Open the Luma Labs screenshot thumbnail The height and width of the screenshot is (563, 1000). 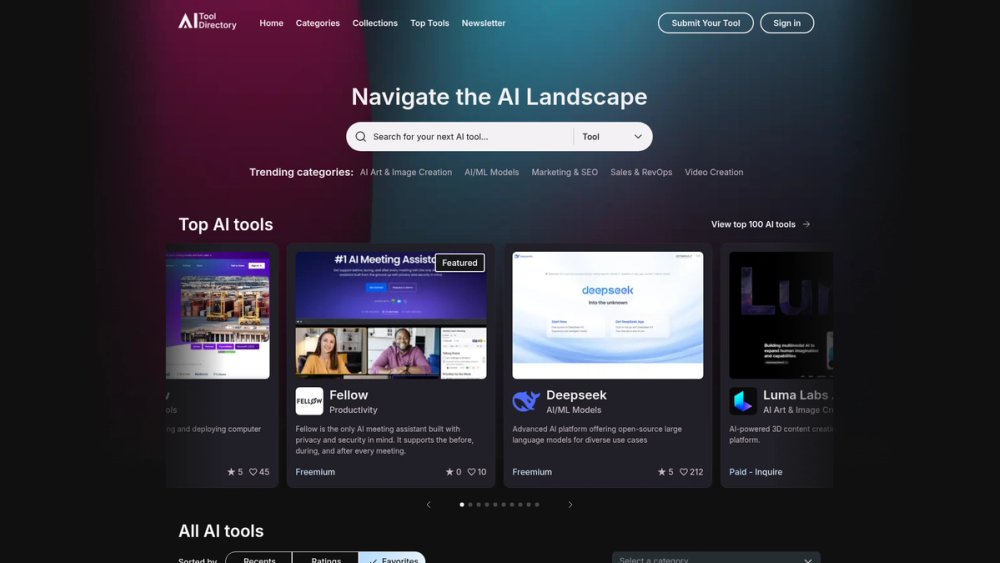point(781,315)
